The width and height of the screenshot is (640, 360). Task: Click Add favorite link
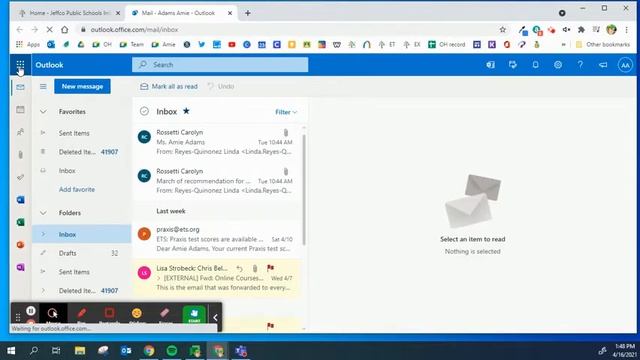coord(77,189)
